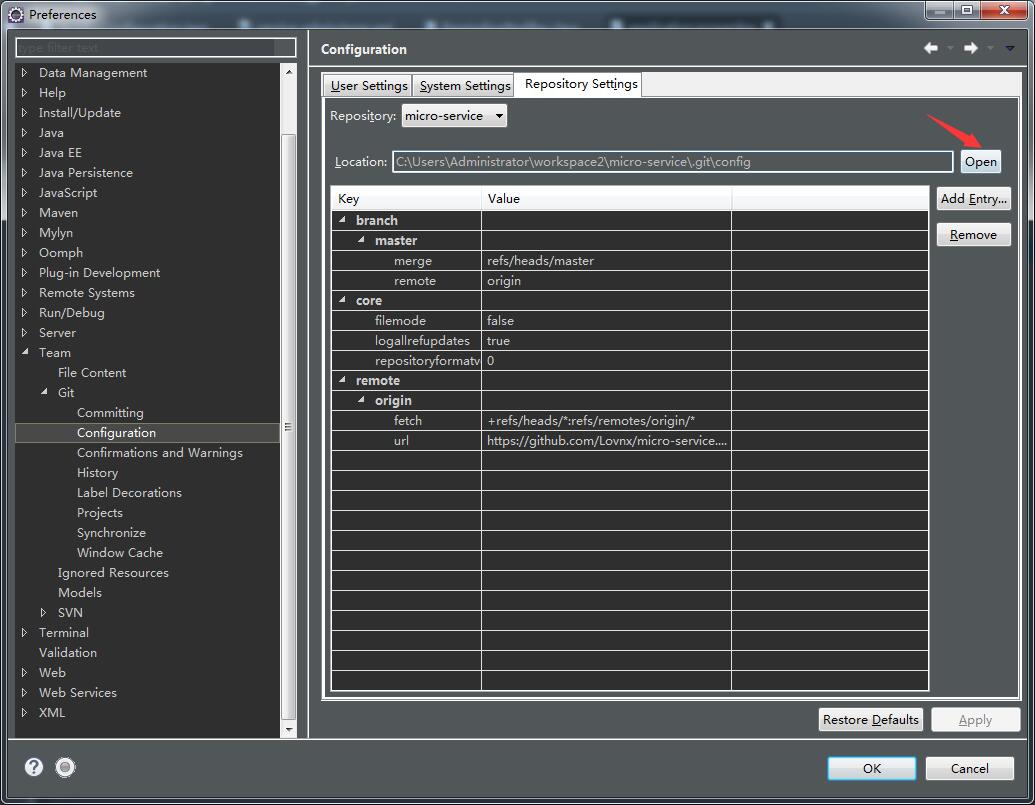
Task: Switch to User Settings tab
Action: pos(368,86)
